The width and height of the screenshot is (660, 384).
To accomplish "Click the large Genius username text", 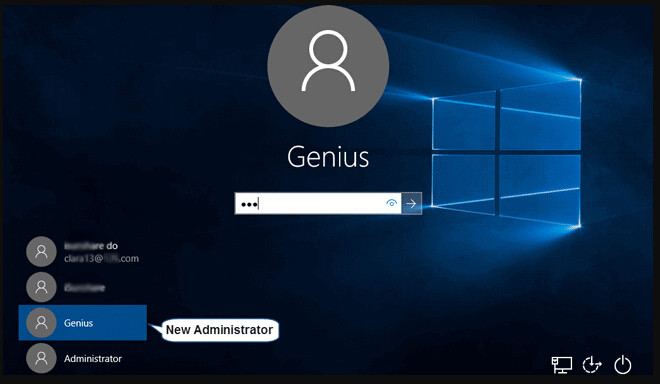I will tap(328, 157).
